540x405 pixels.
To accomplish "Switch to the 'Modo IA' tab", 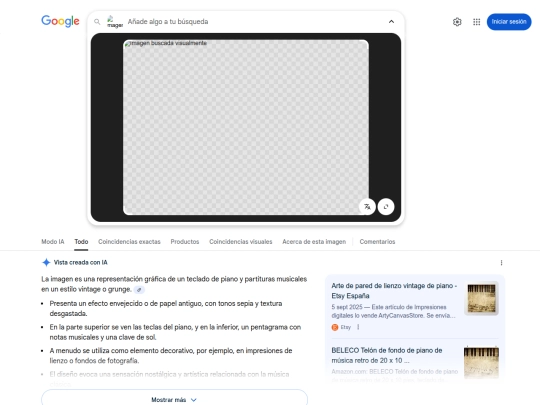I will (53, 242).
